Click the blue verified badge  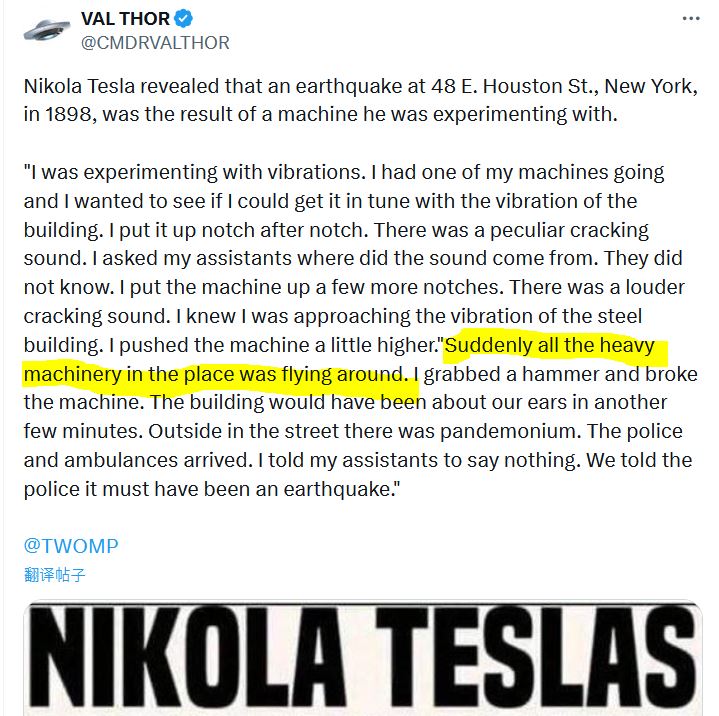tap(185, 20)
